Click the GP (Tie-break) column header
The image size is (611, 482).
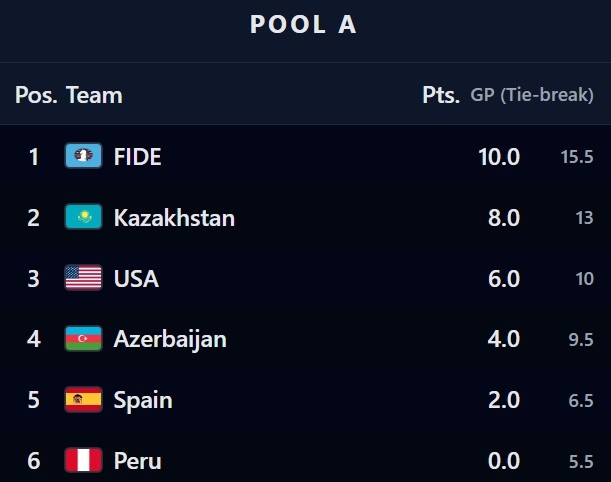point(532,95)
